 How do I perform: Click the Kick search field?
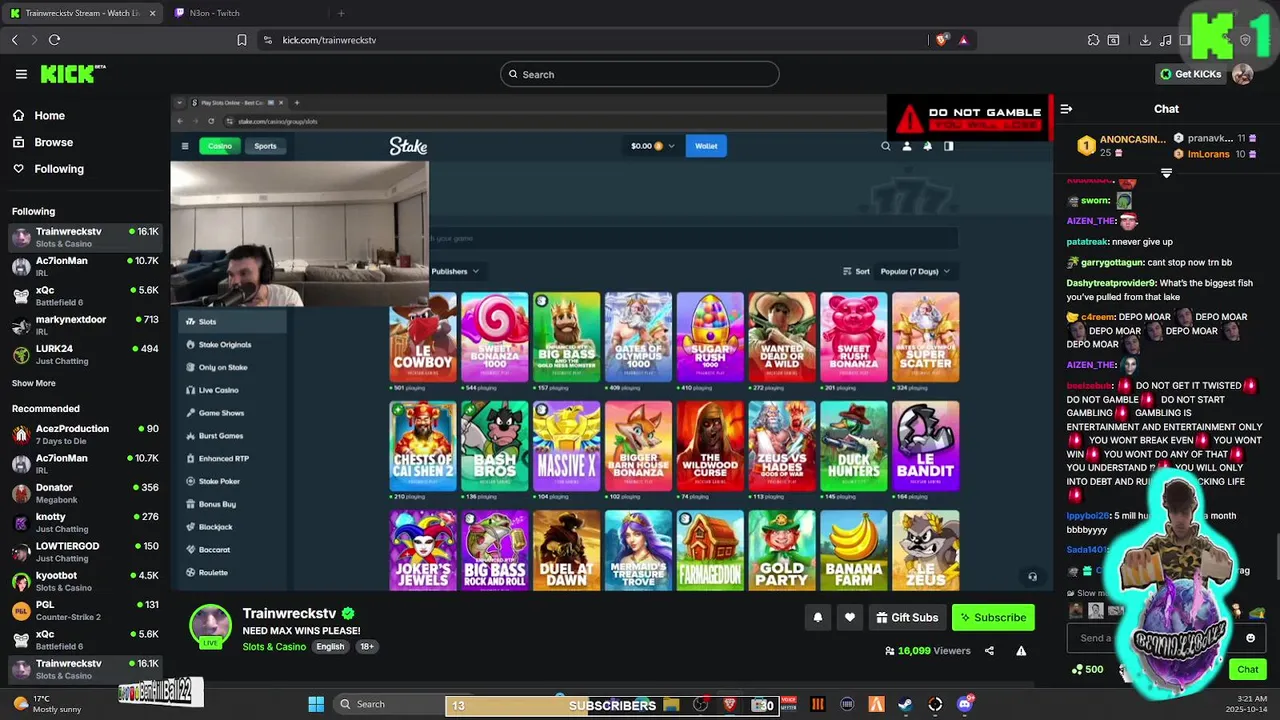click(x=640, y=74)
